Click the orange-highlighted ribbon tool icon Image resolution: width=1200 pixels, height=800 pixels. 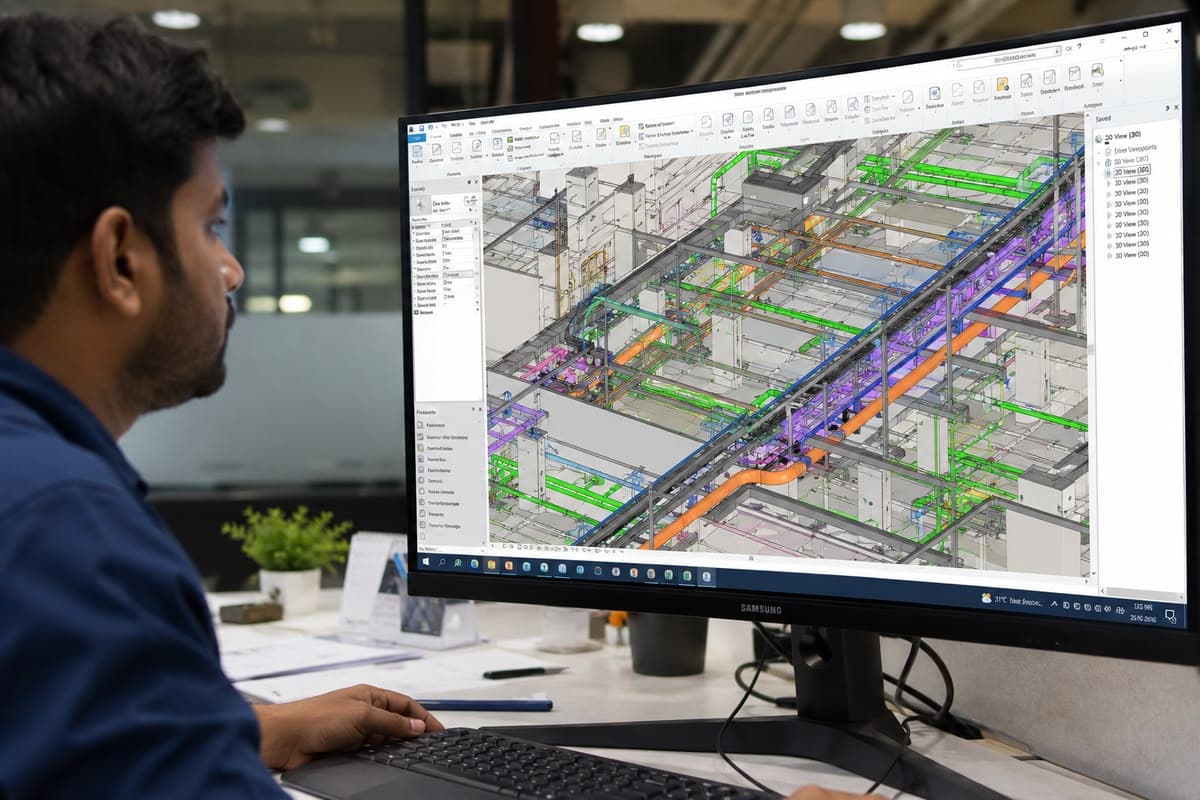[x=1002, y=84]
